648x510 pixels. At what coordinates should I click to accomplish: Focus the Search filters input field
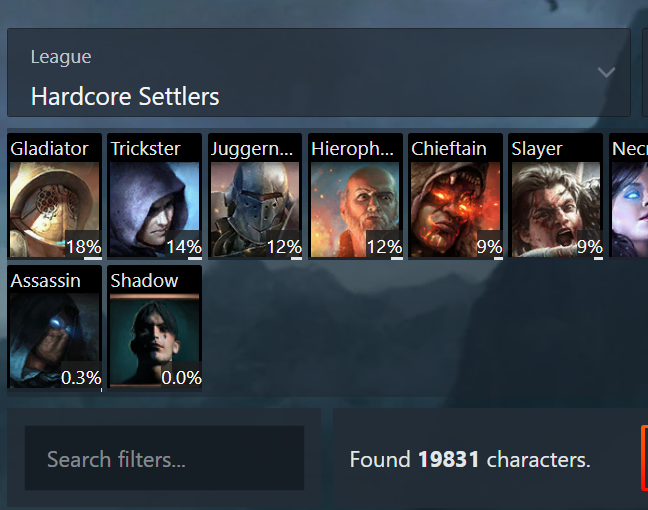(x=164, y=458)
